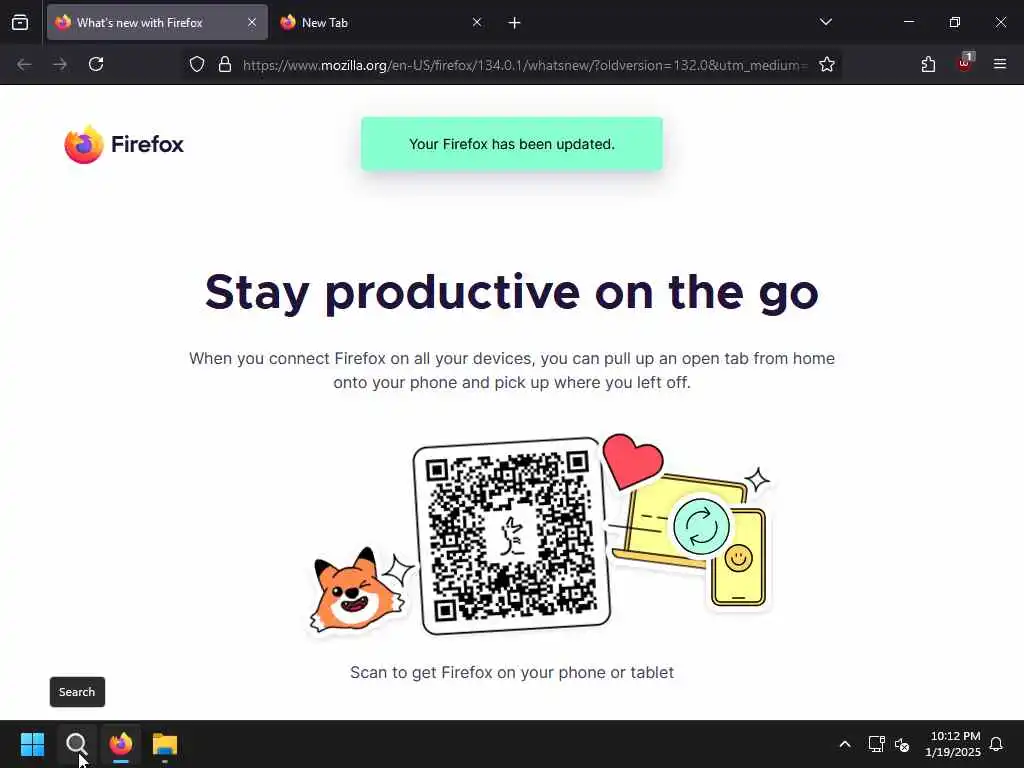Open the Windows Start menu
The width and height of the screenshot is (1024, 768).
(32, 744)
